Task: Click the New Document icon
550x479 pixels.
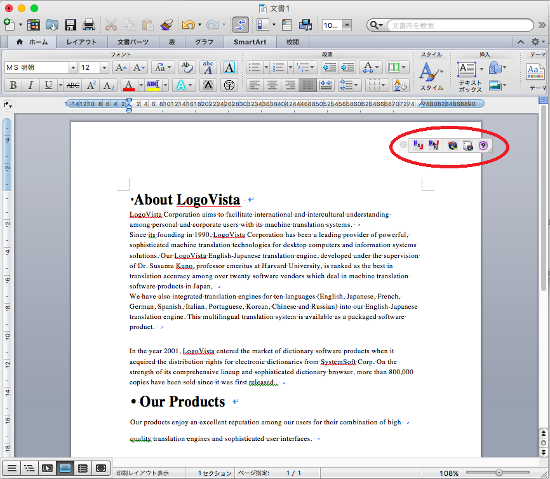Action: tap(9, 25)
